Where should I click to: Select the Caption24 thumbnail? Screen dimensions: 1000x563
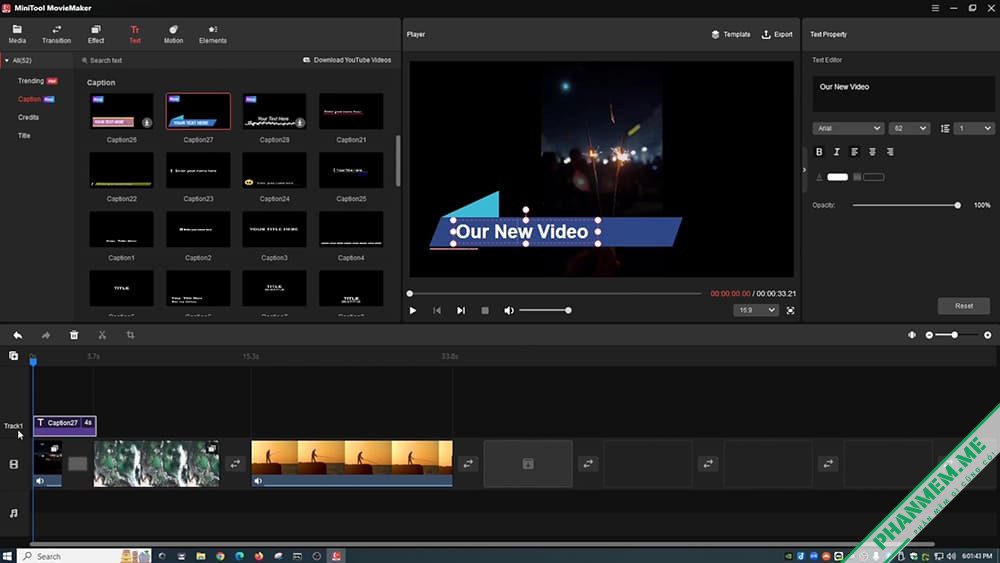click(x=274, y=170)
